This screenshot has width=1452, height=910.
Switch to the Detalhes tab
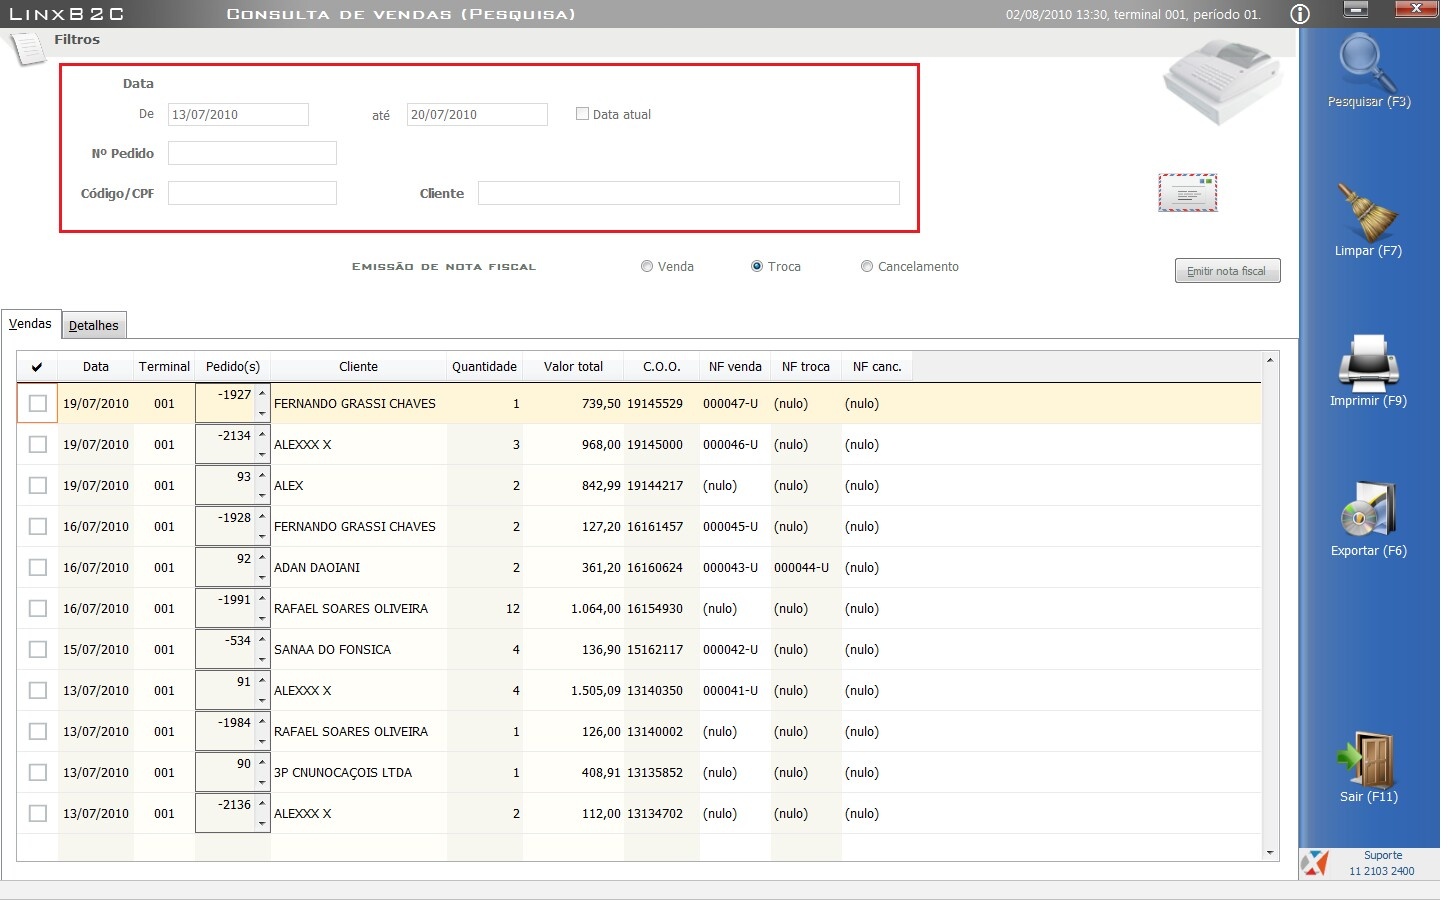[x=94, y=326]
